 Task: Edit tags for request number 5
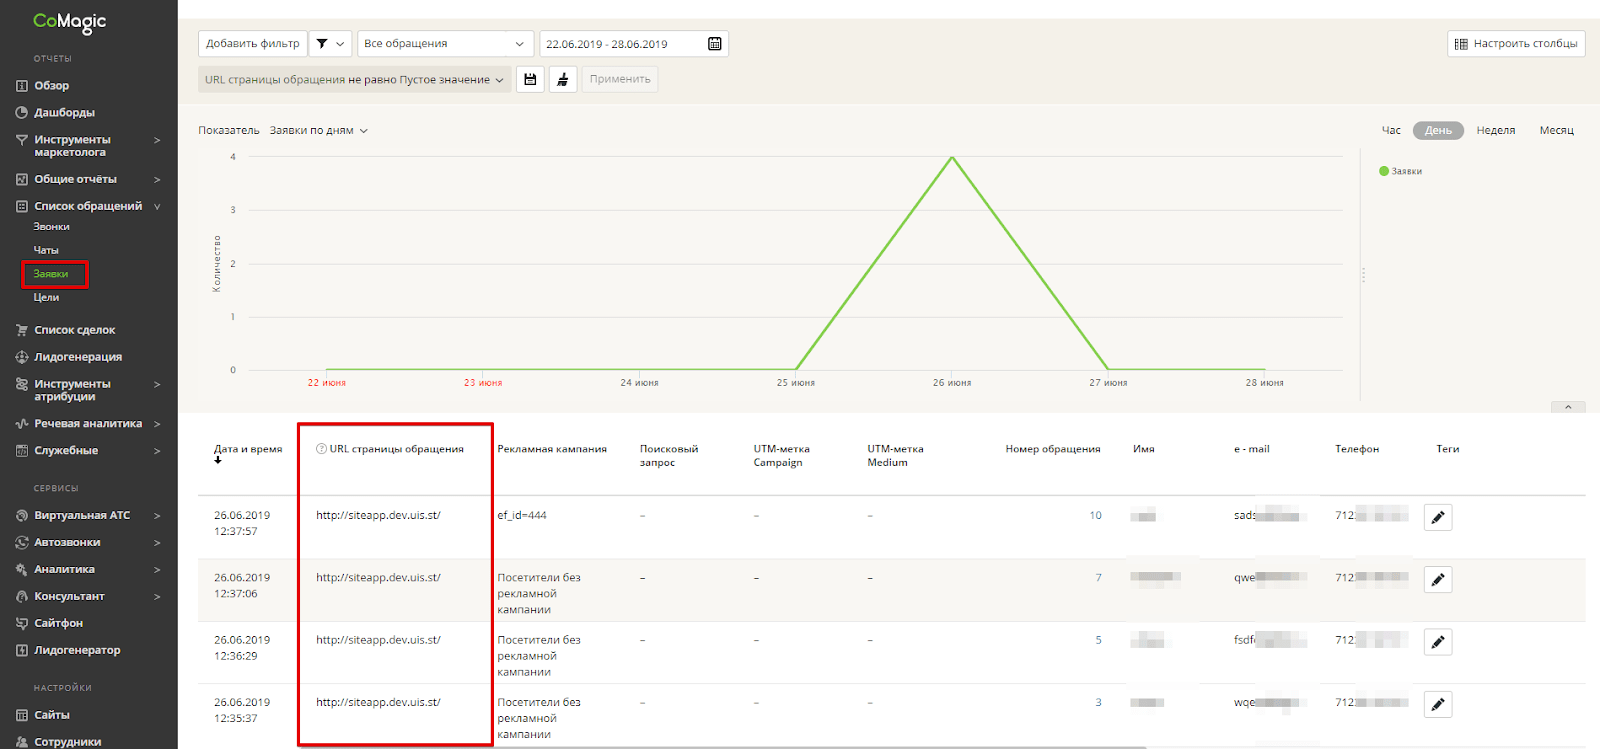click(1438, 642)
